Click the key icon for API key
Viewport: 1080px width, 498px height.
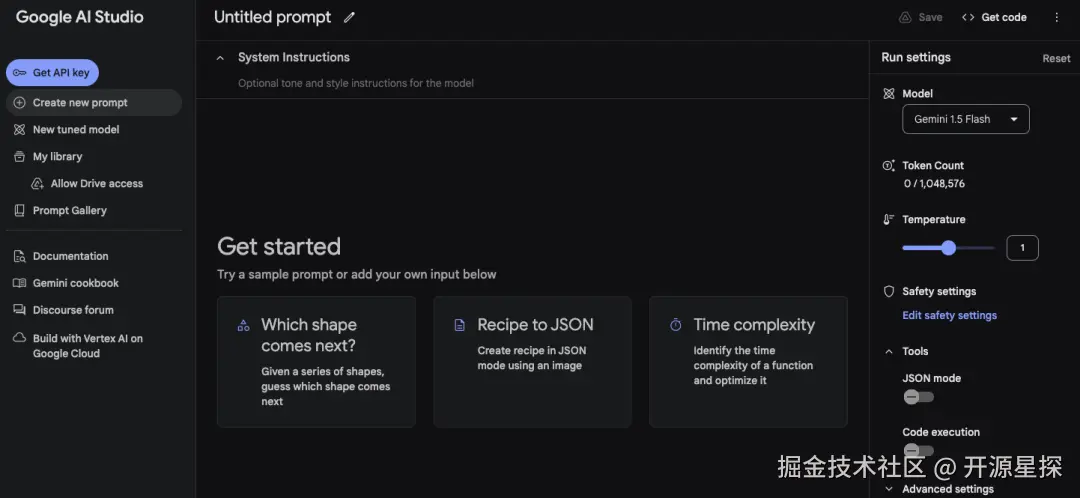(20, 73)
